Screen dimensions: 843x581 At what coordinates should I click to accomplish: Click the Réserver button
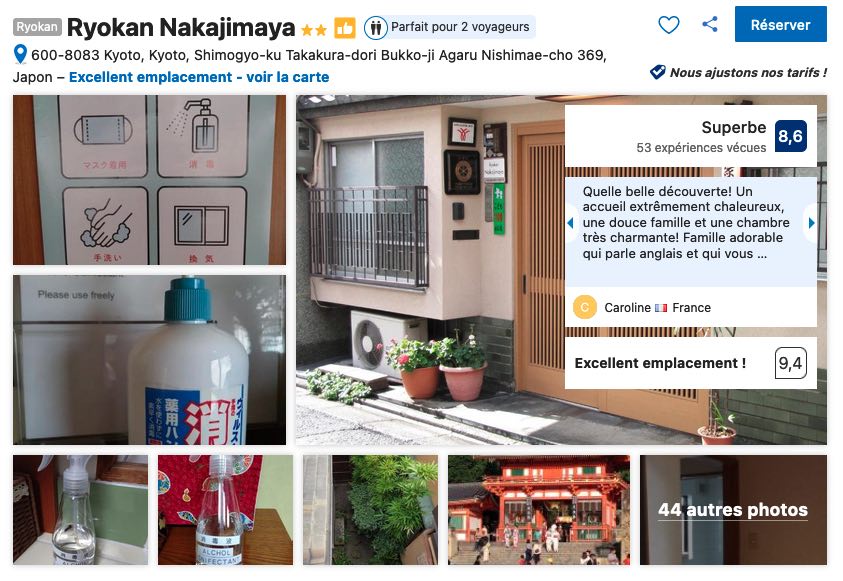coord(781,24)
